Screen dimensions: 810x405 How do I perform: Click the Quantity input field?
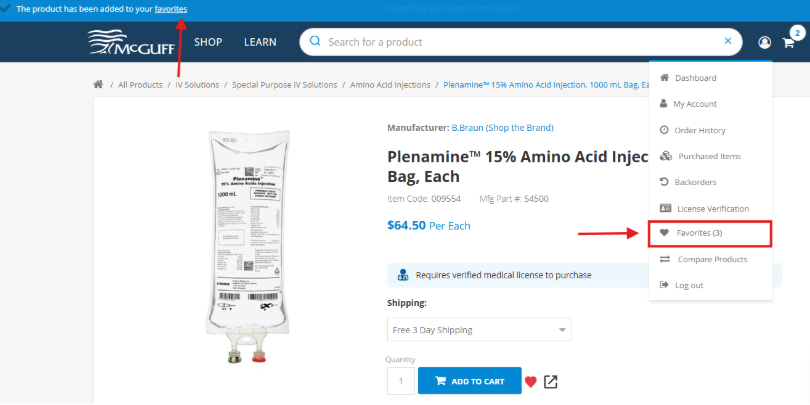coord(400,381)
